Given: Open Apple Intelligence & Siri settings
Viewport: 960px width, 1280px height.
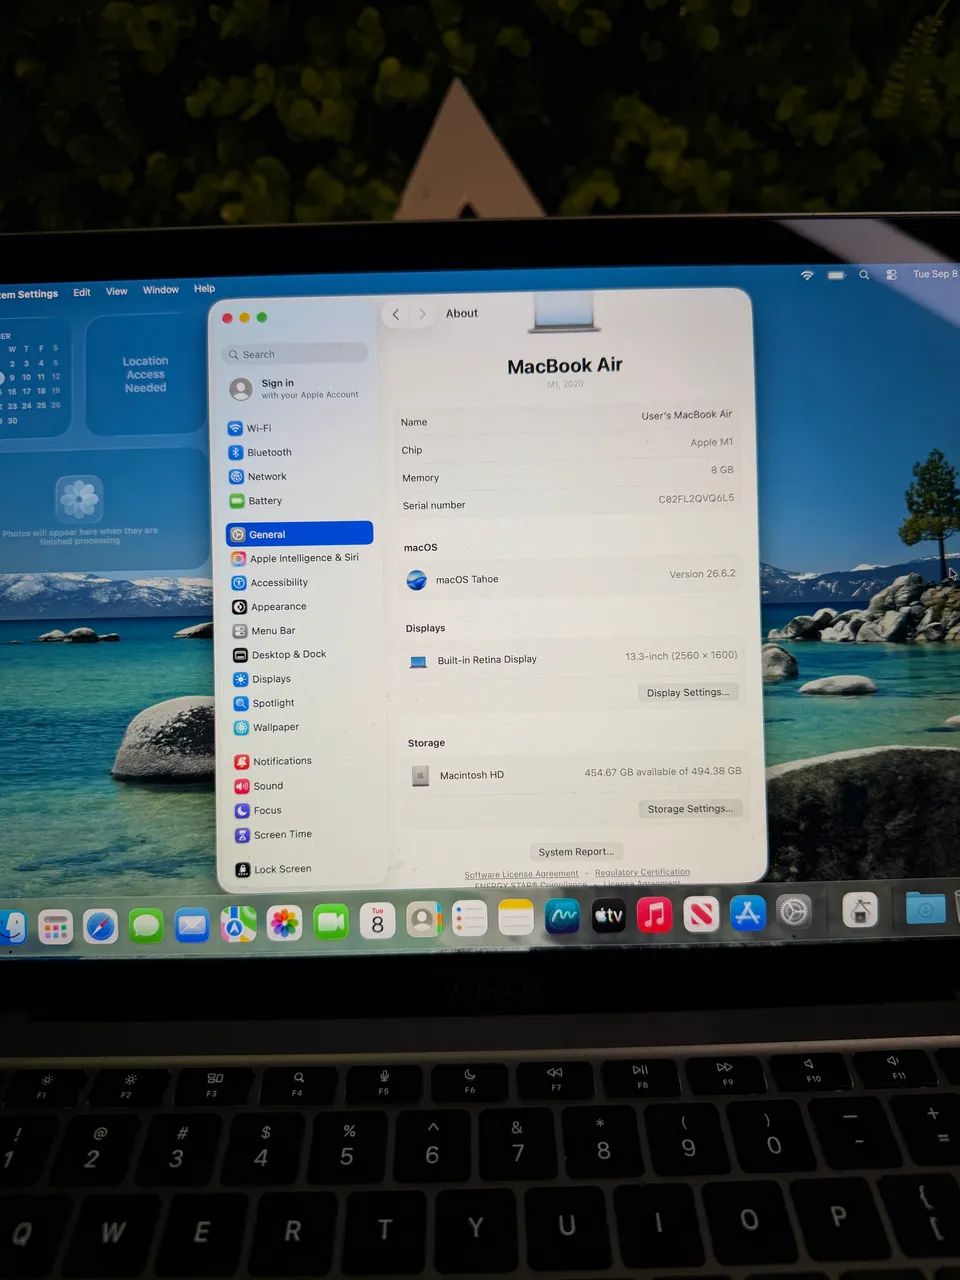Looking at the screenshot, I should click(x=295, y=558).
